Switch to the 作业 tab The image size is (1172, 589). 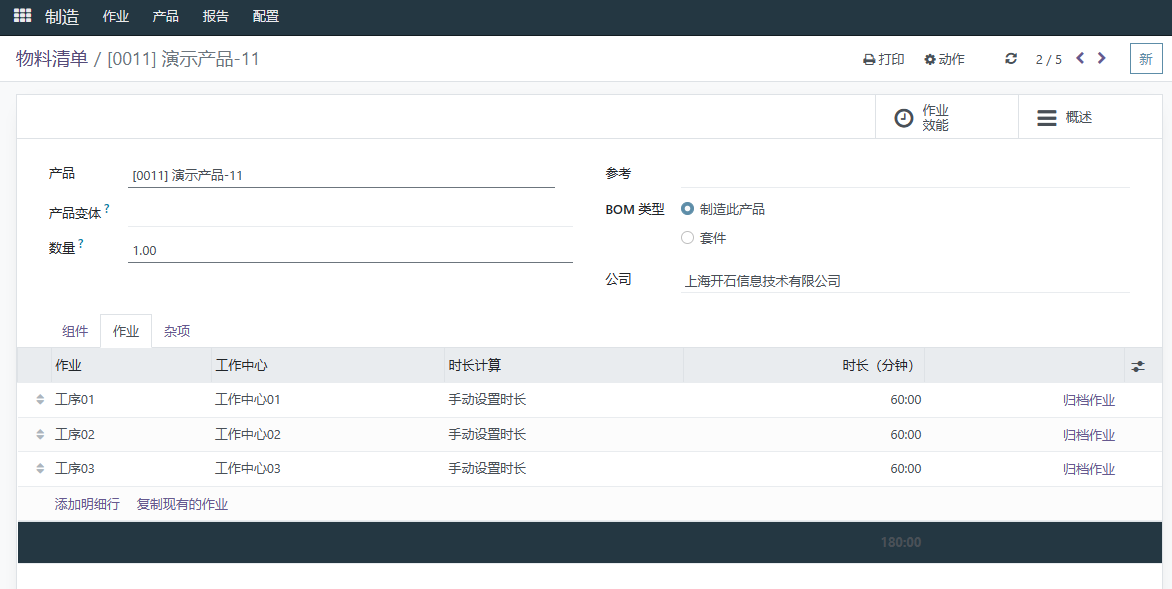coord(126,331)
